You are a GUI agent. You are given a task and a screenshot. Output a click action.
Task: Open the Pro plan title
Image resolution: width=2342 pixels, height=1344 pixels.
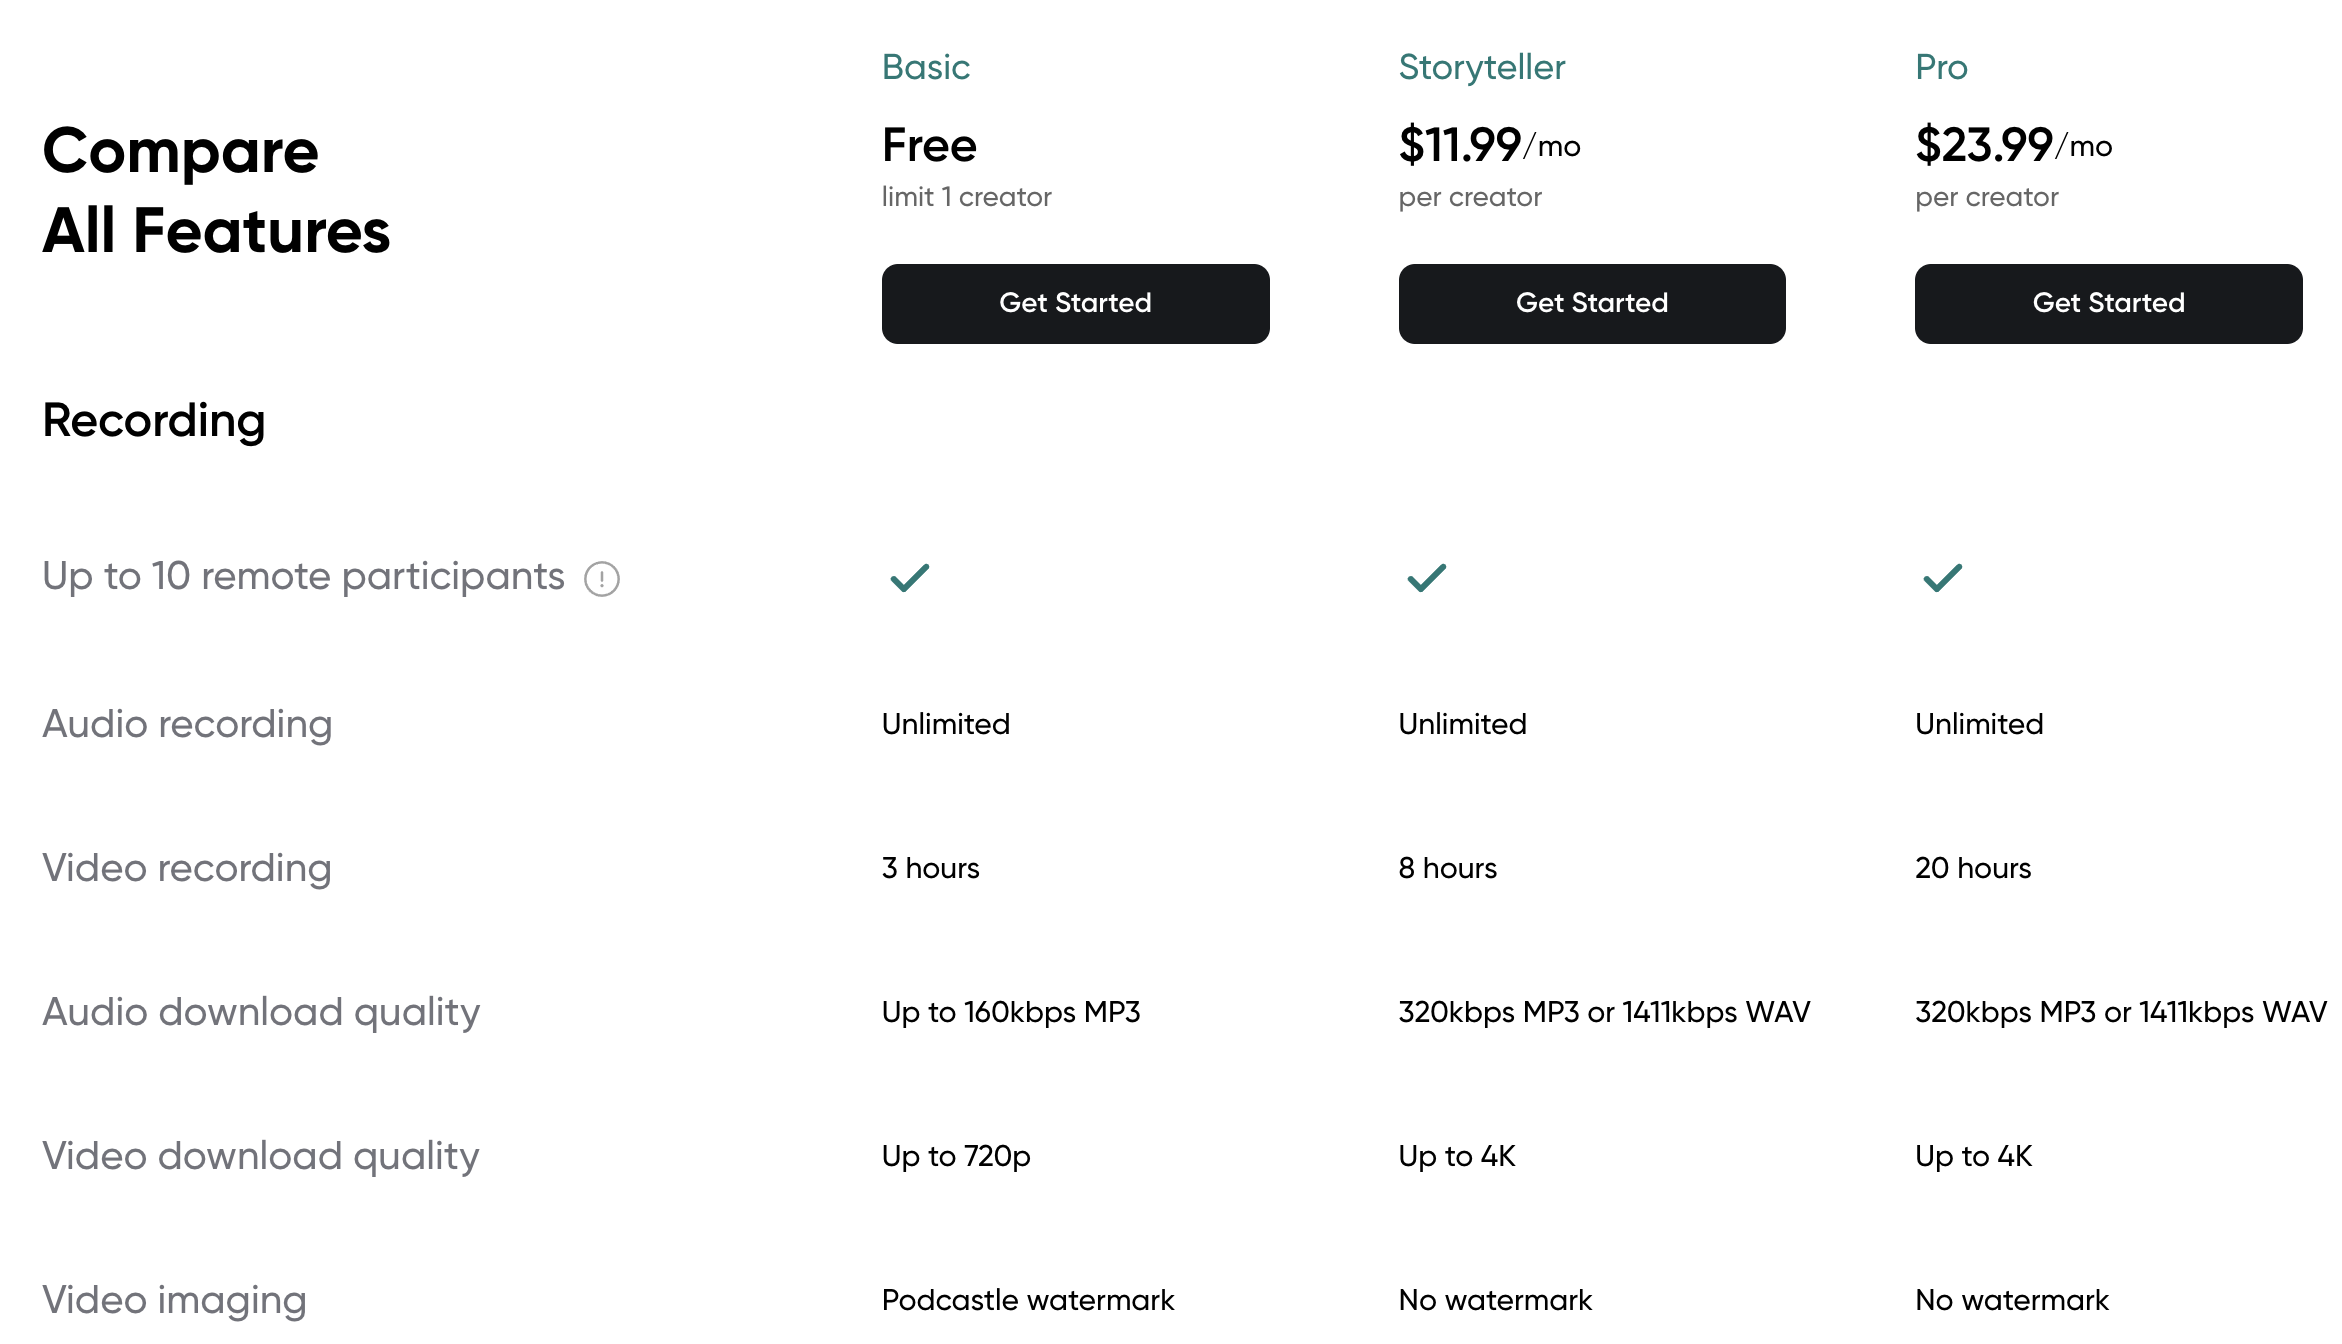[1941, 67]
